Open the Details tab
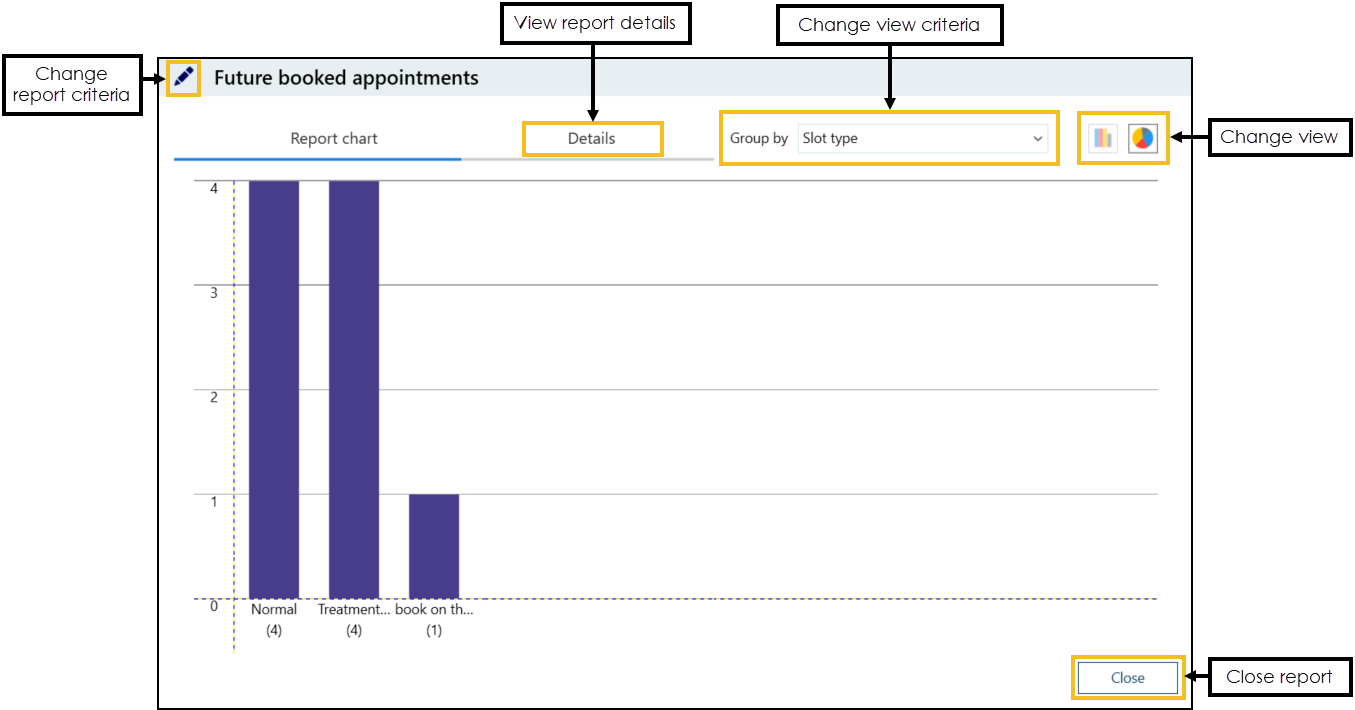This screenshot has width=1355, height=710. tap(591, 139)
